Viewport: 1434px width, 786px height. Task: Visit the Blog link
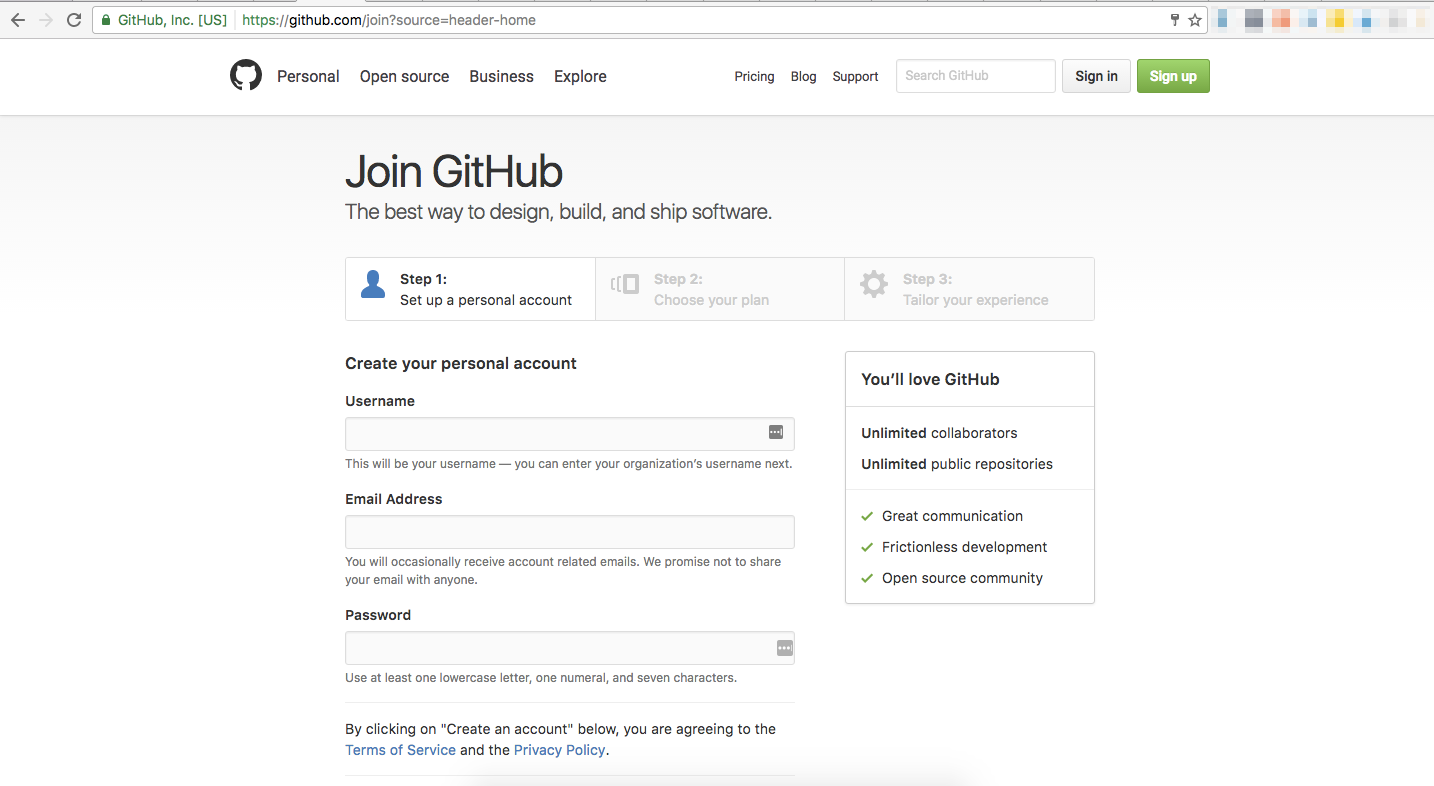pos(803,76)
